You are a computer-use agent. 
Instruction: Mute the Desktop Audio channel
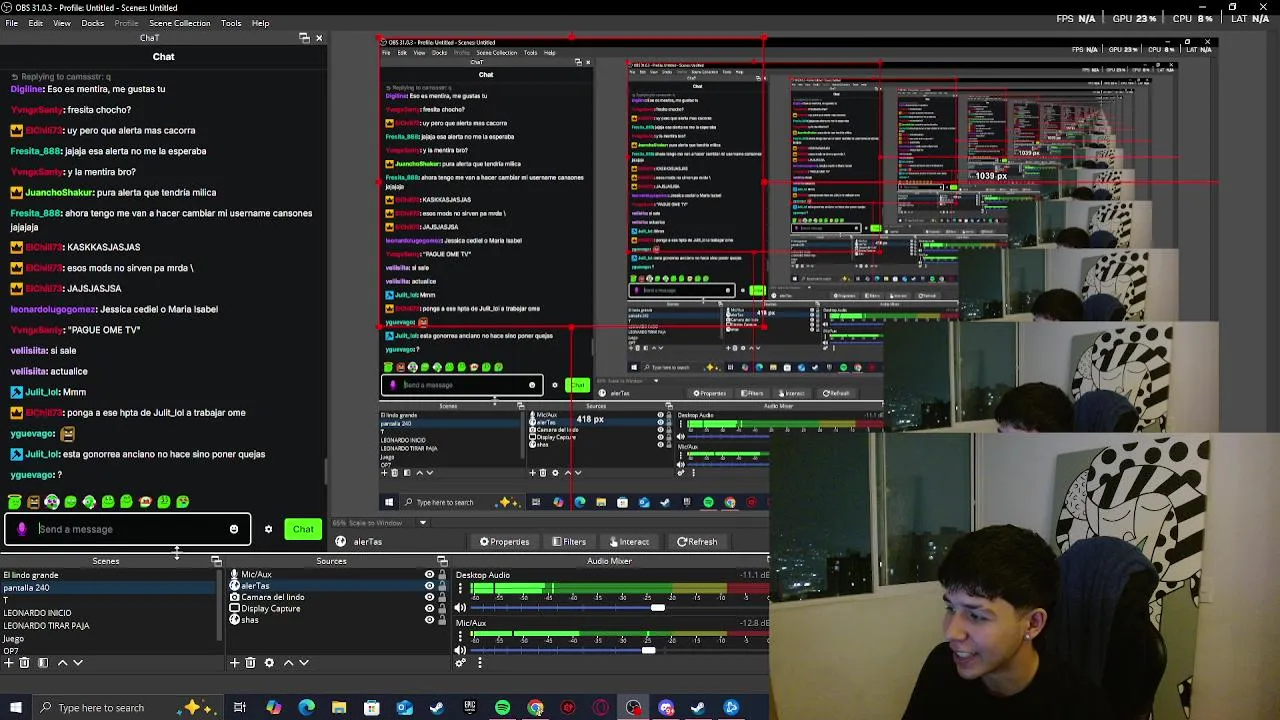tap(461, 607)
